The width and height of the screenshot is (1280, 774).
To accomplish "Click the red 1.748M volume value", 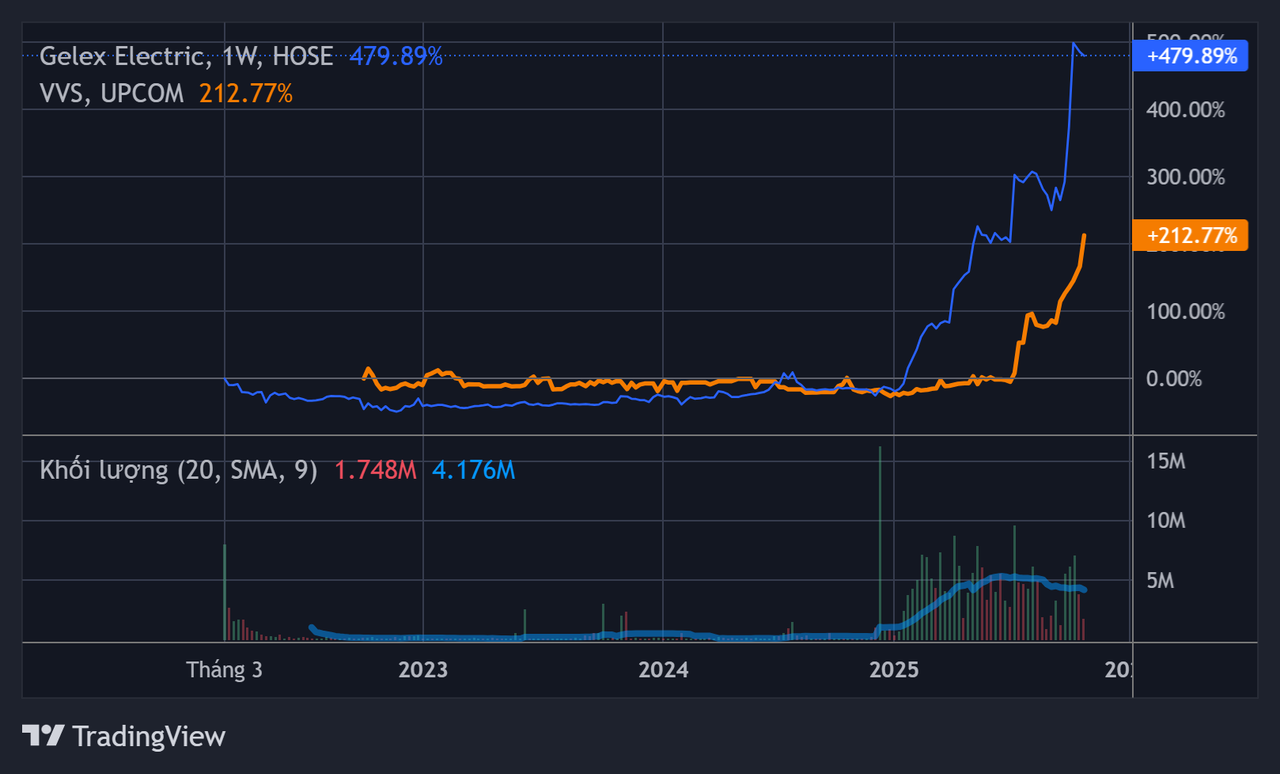I will click(x=375, y=470).
